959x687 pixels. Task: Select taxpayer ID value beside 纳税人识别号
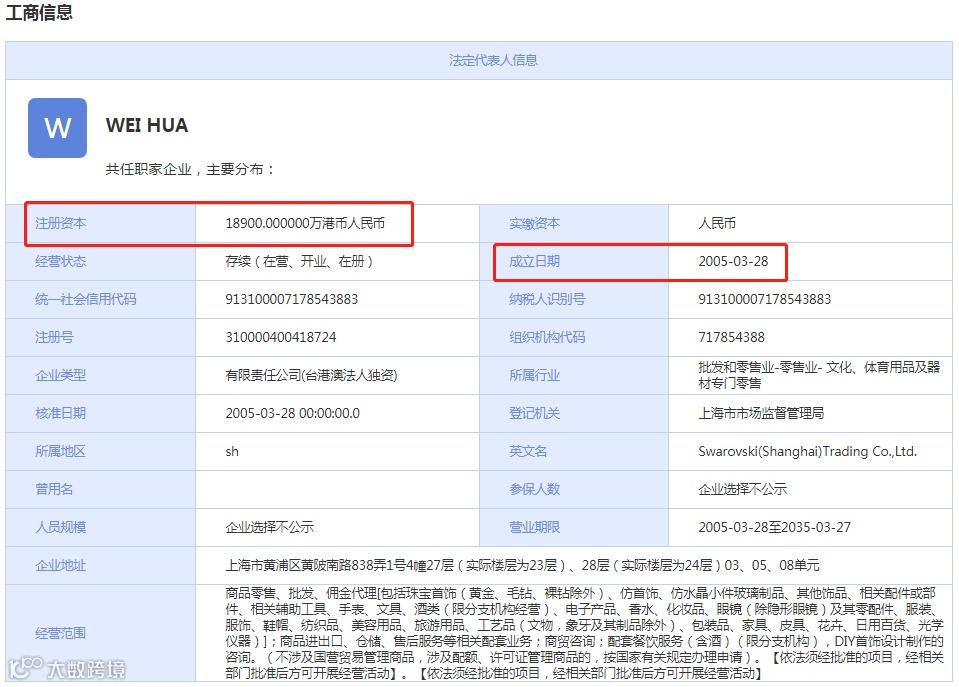[x=765, y=299]
